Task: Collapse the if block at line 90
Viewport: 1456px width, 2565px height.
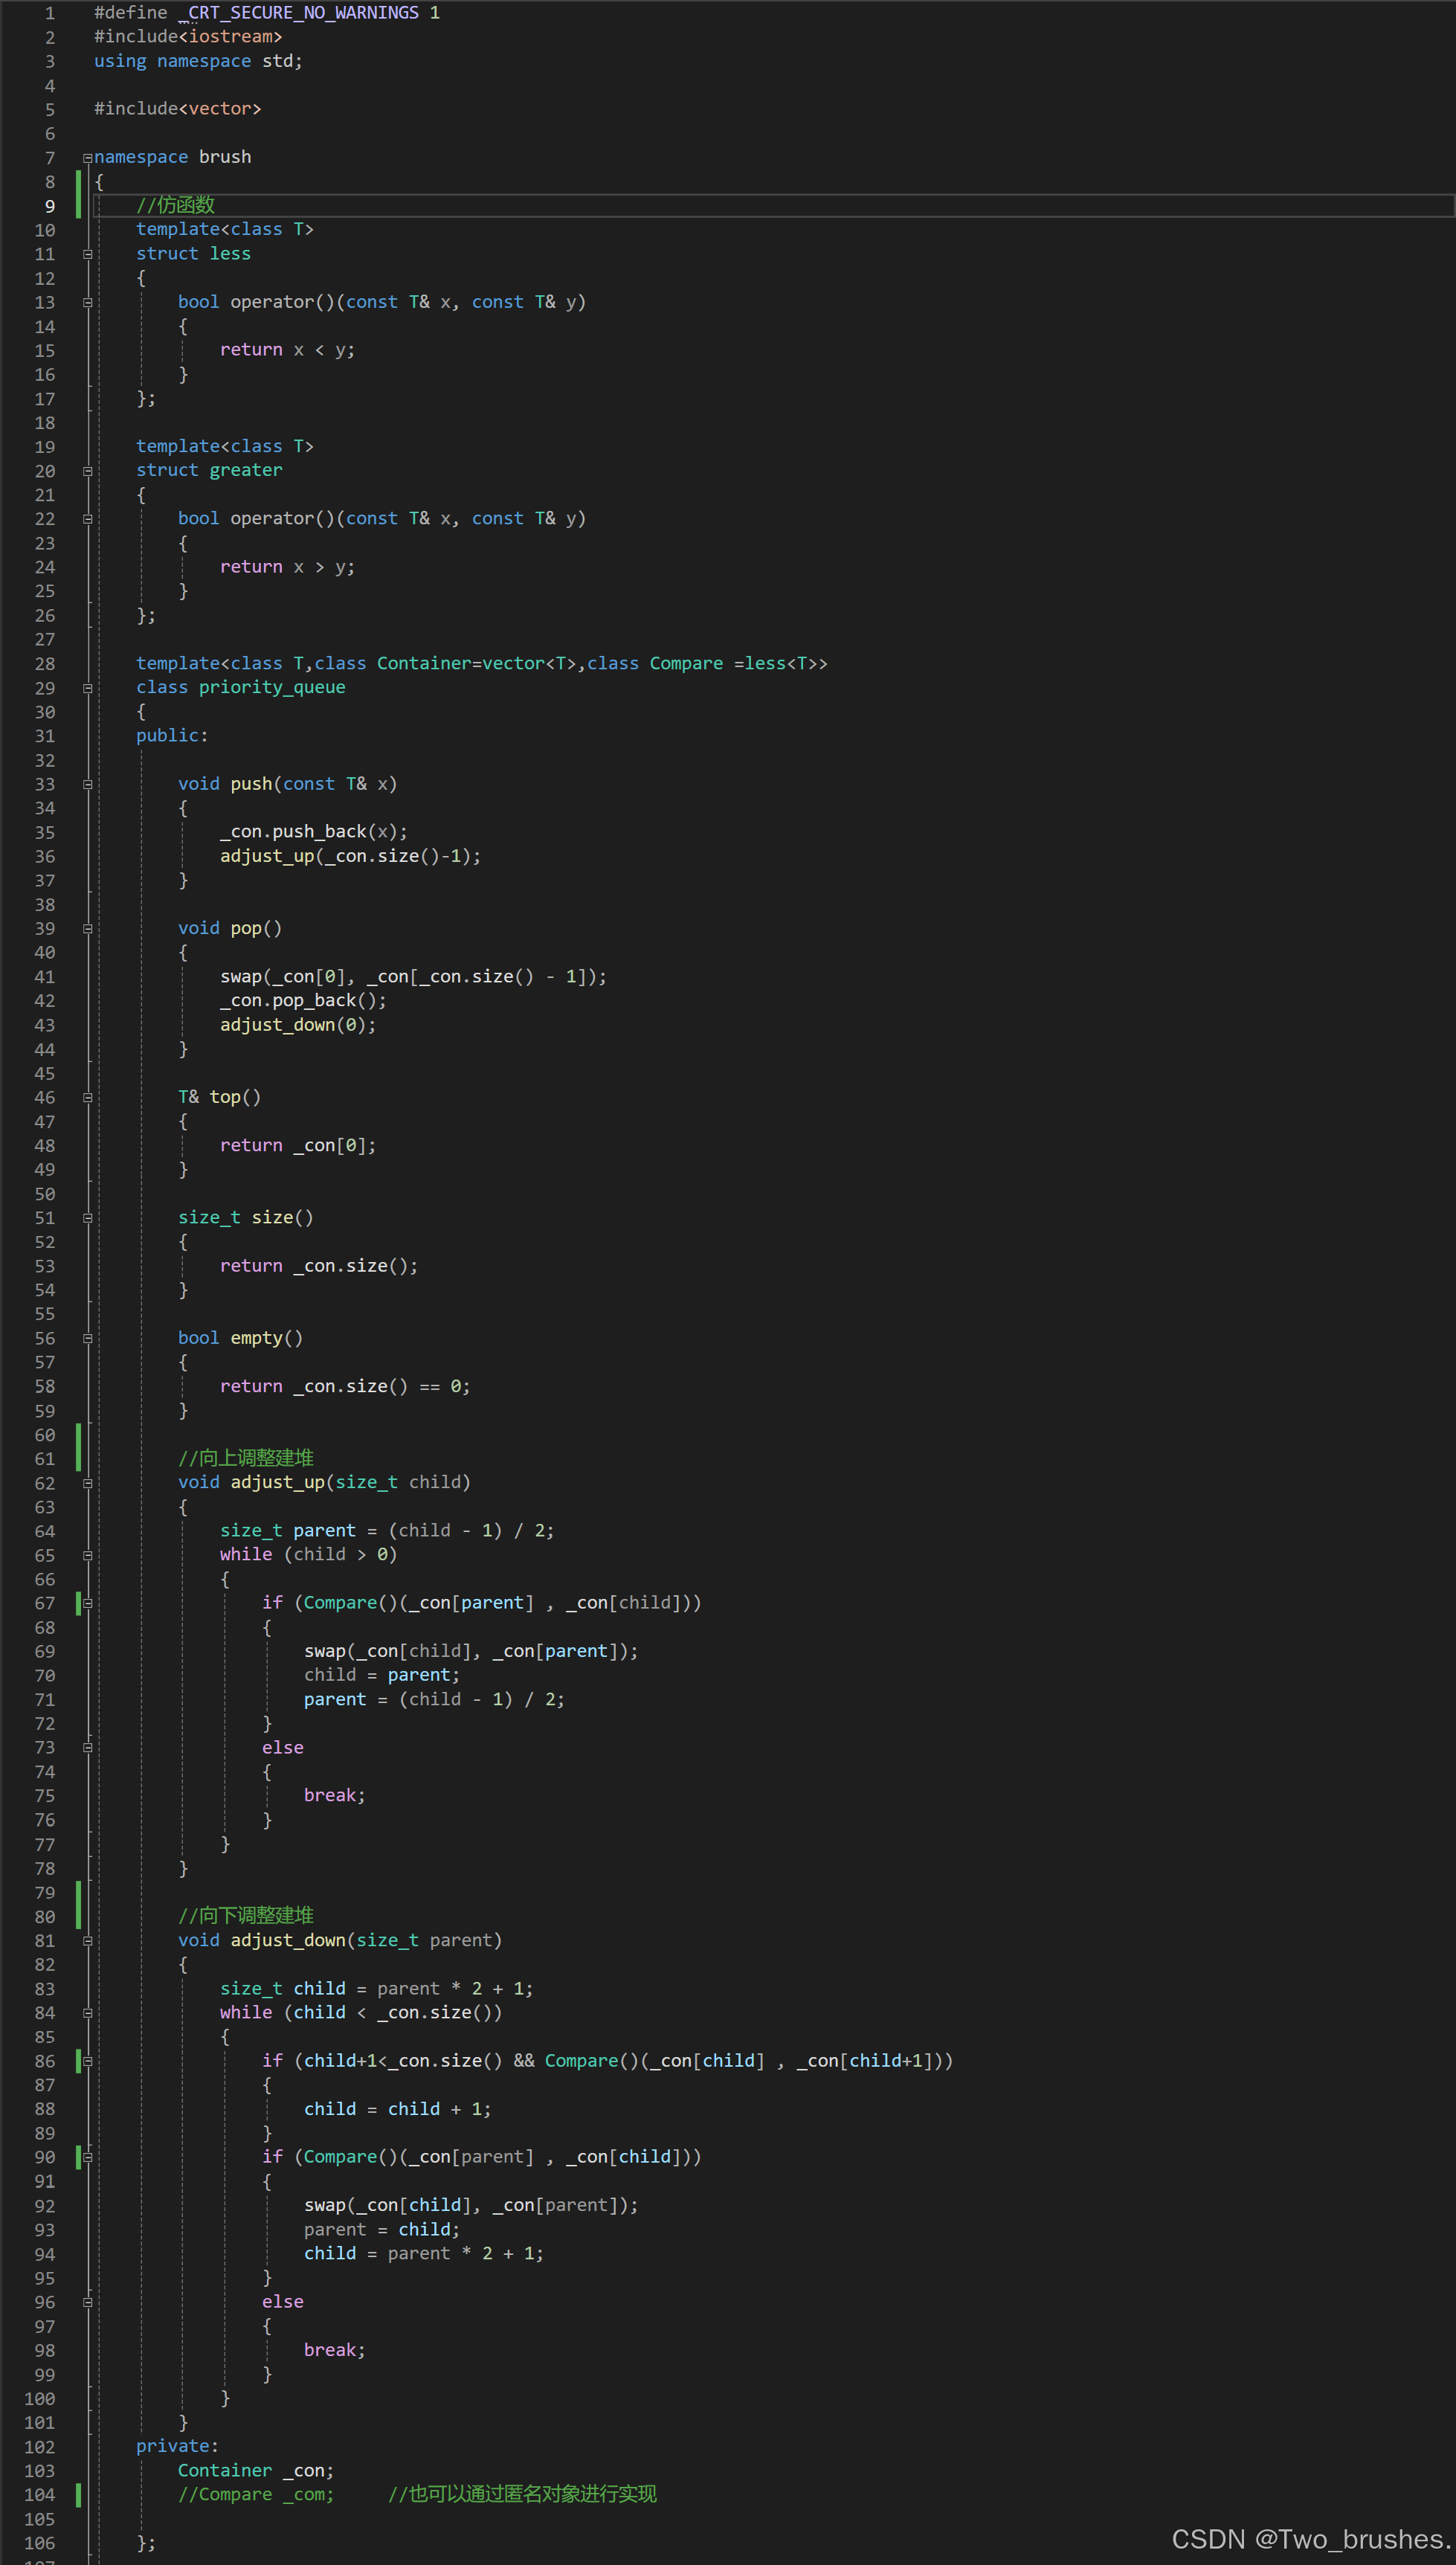Action: (88, 2157)
